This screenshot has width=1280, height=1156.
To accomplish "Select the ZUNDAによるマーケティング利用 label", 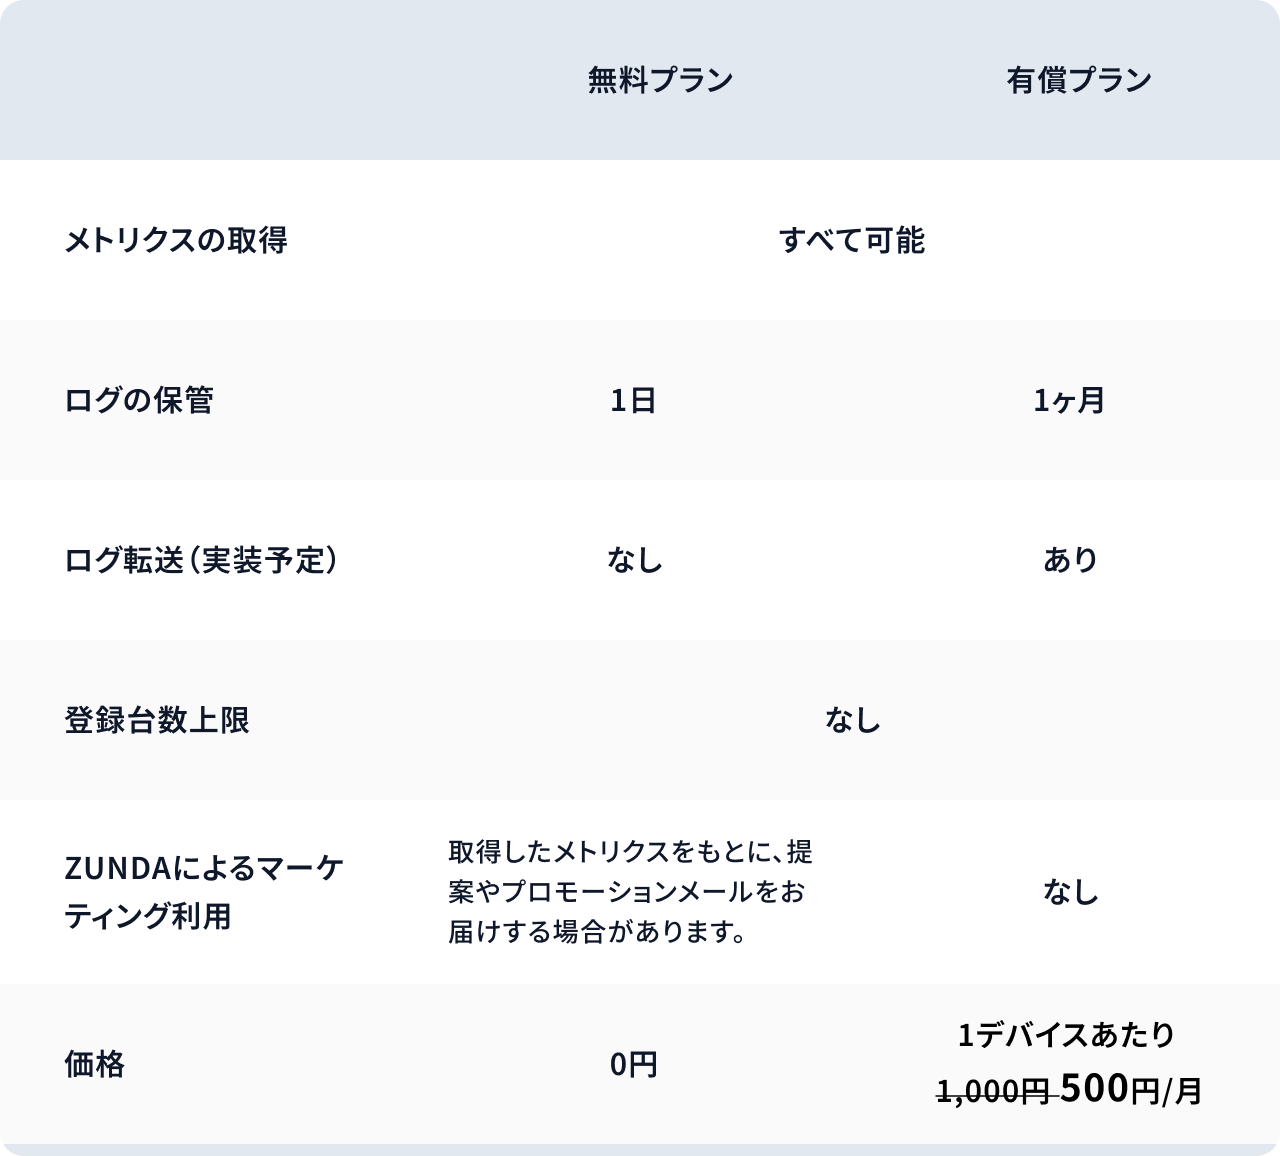I will [204, 891].
